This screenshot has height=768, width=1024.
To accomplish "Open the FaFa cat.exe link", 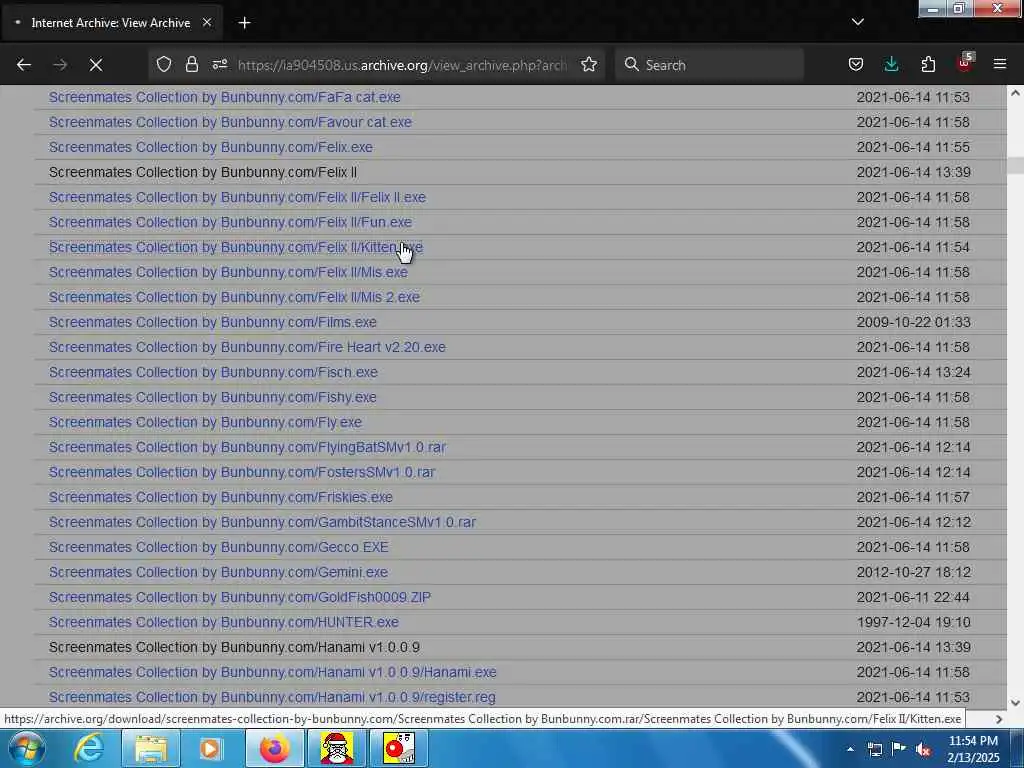I will tap(225, 97).
